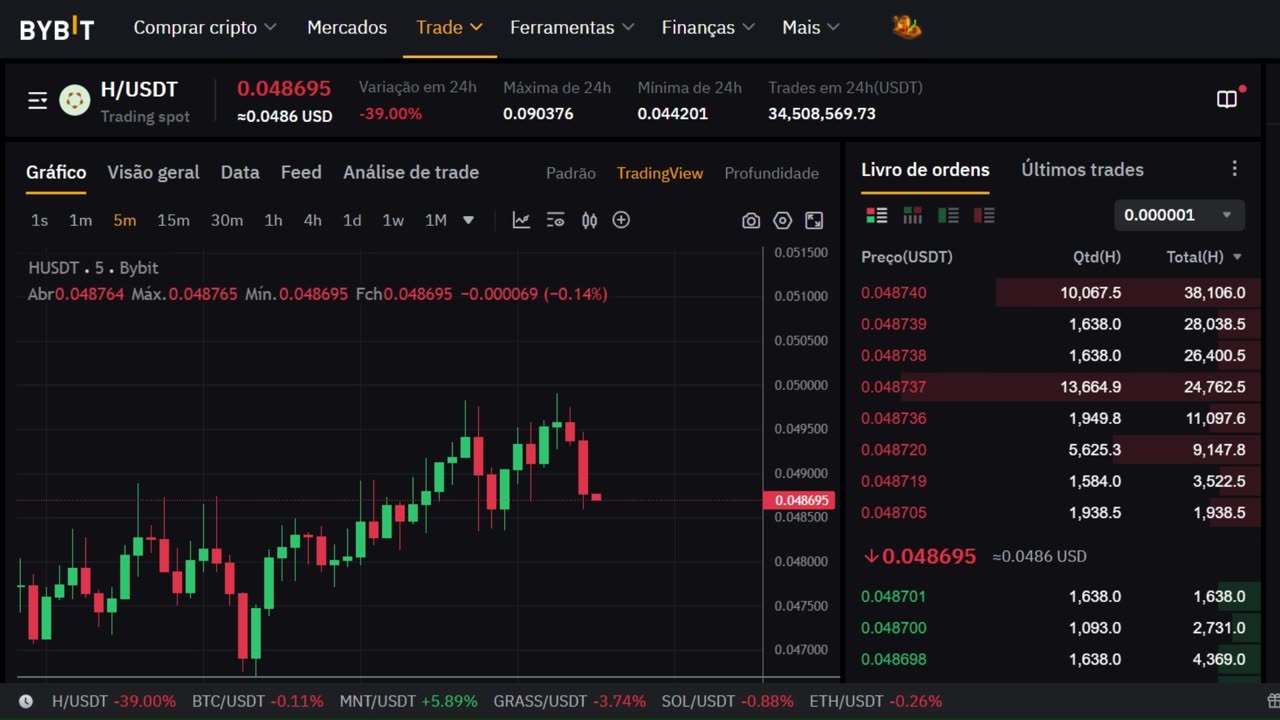
Task: Click ask price 0.048740 in order book
Action: (x=894, y=293)
